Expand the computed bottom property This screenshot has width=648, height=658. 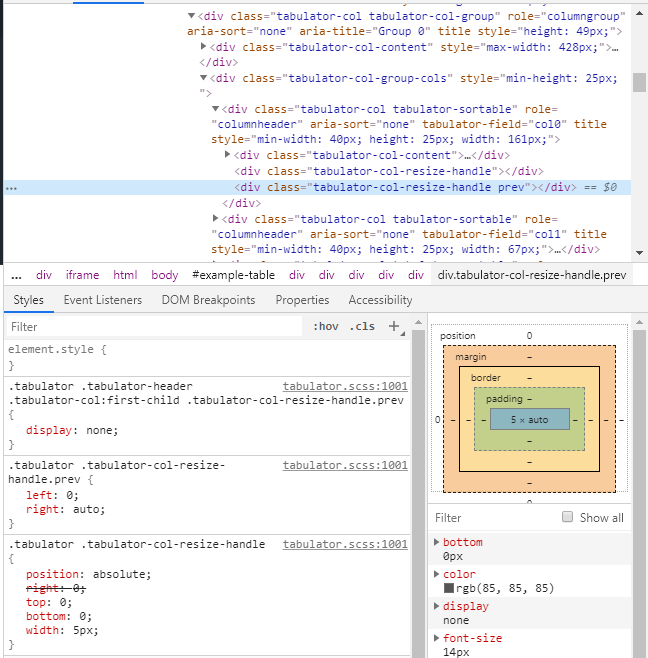tap(436, 542)
